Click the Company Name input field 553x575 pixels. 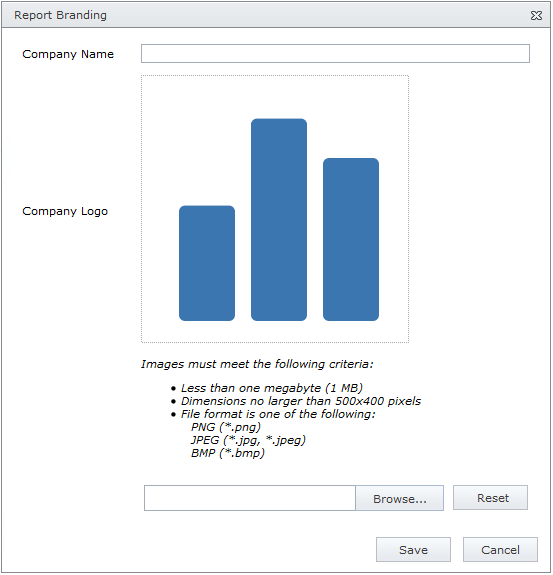(336, 54)
